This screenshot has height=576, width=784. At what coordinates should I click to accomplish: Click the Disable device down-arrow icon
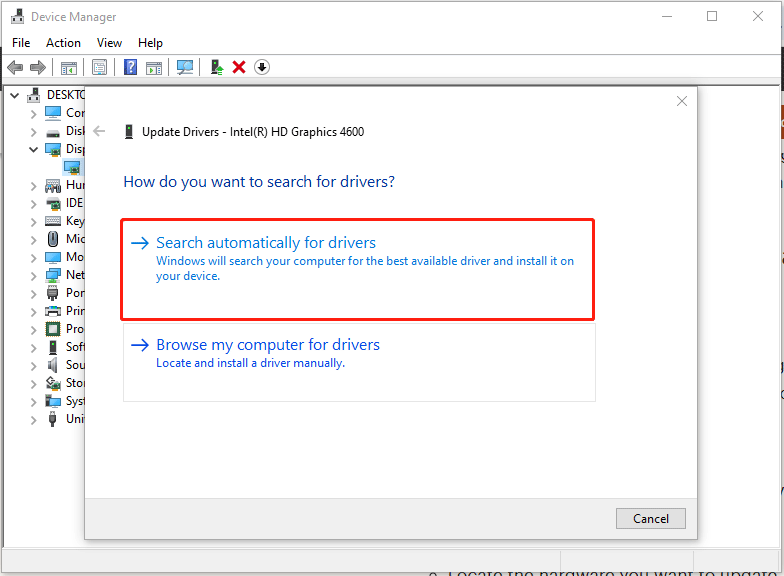262,67
